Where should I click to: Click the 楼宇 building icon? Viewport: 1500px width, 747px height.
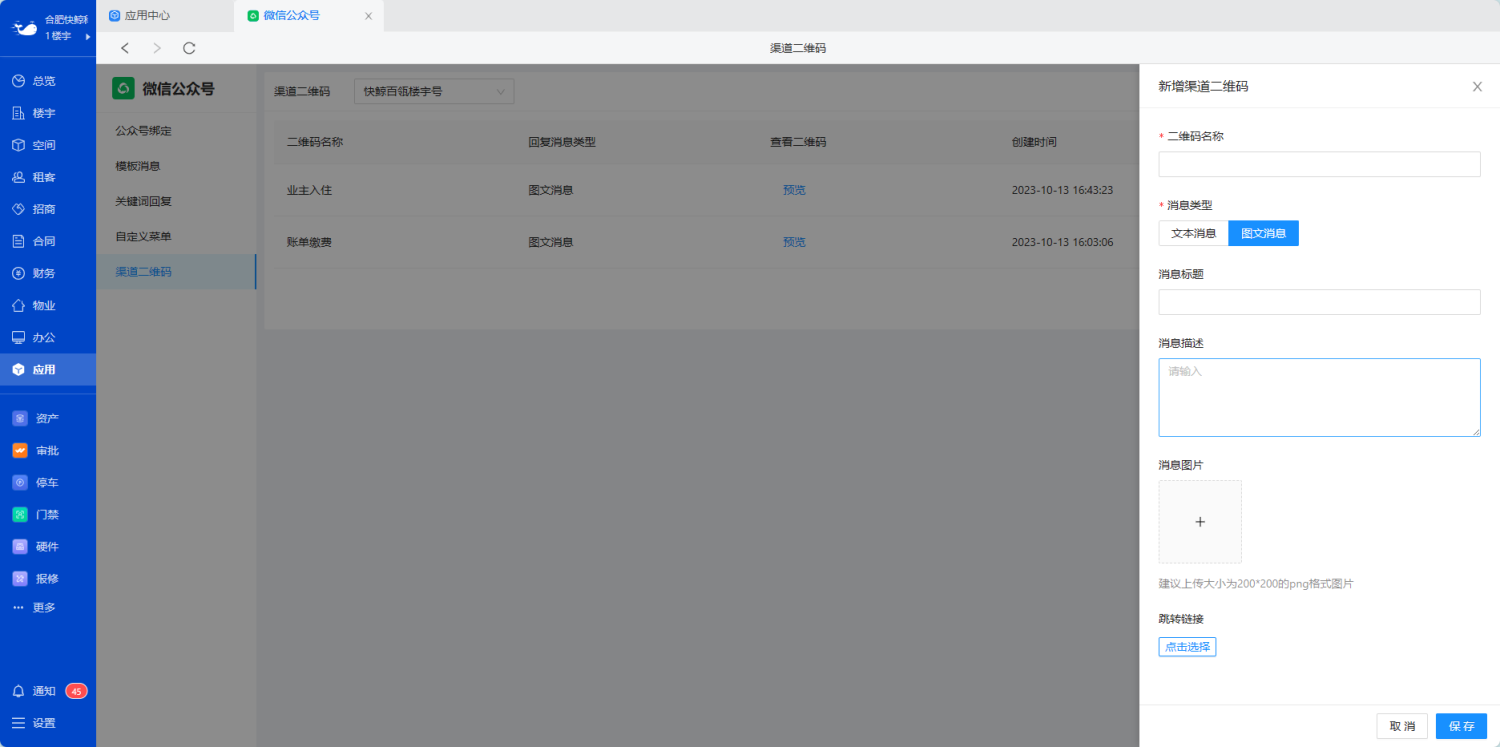(x=18, y=113)
